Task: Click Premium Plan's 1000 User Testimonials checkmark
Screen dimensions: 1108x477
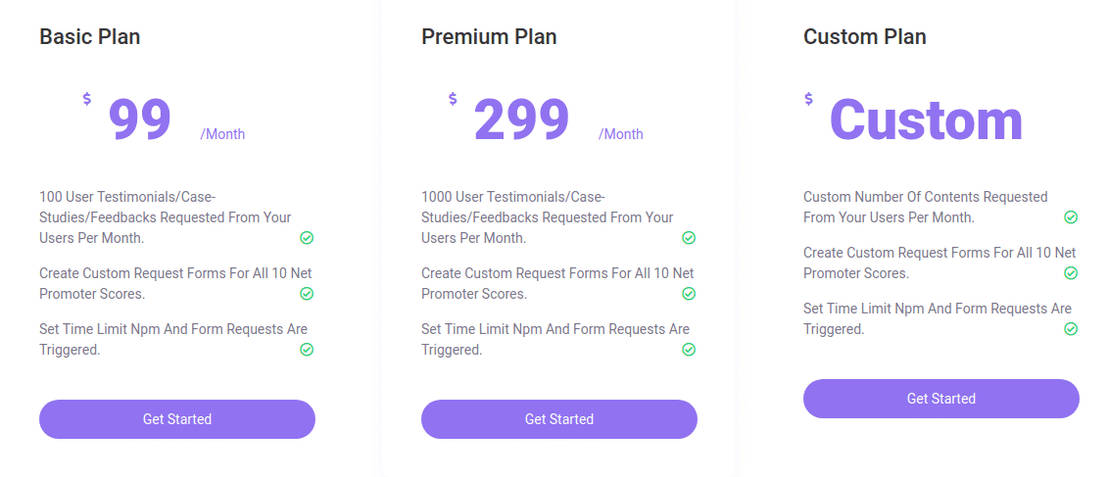Action: click(x=689, y=238)
